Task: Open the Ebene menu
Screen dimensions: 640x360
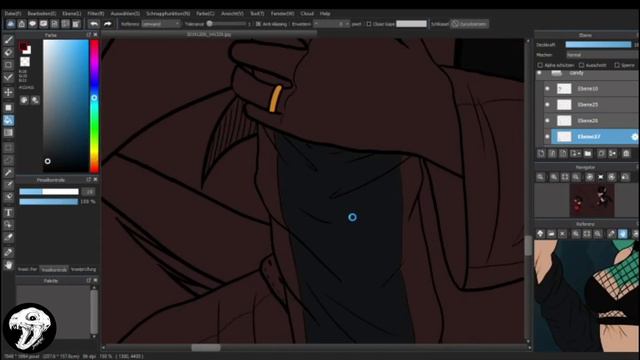Action: [x=71, y=13]
